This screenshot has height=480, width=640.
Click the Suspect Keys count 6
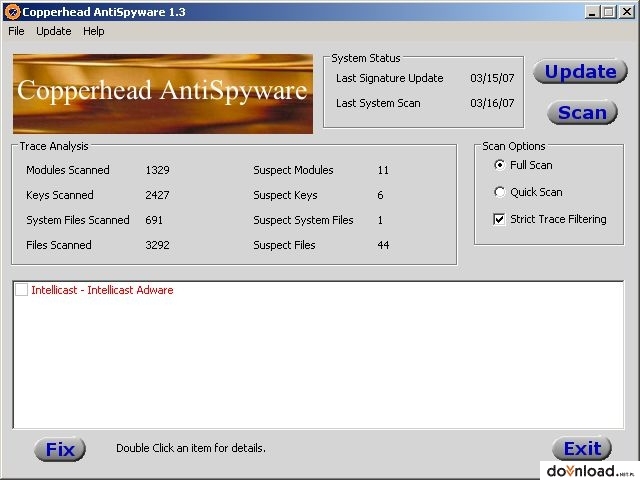coord(380,195)
